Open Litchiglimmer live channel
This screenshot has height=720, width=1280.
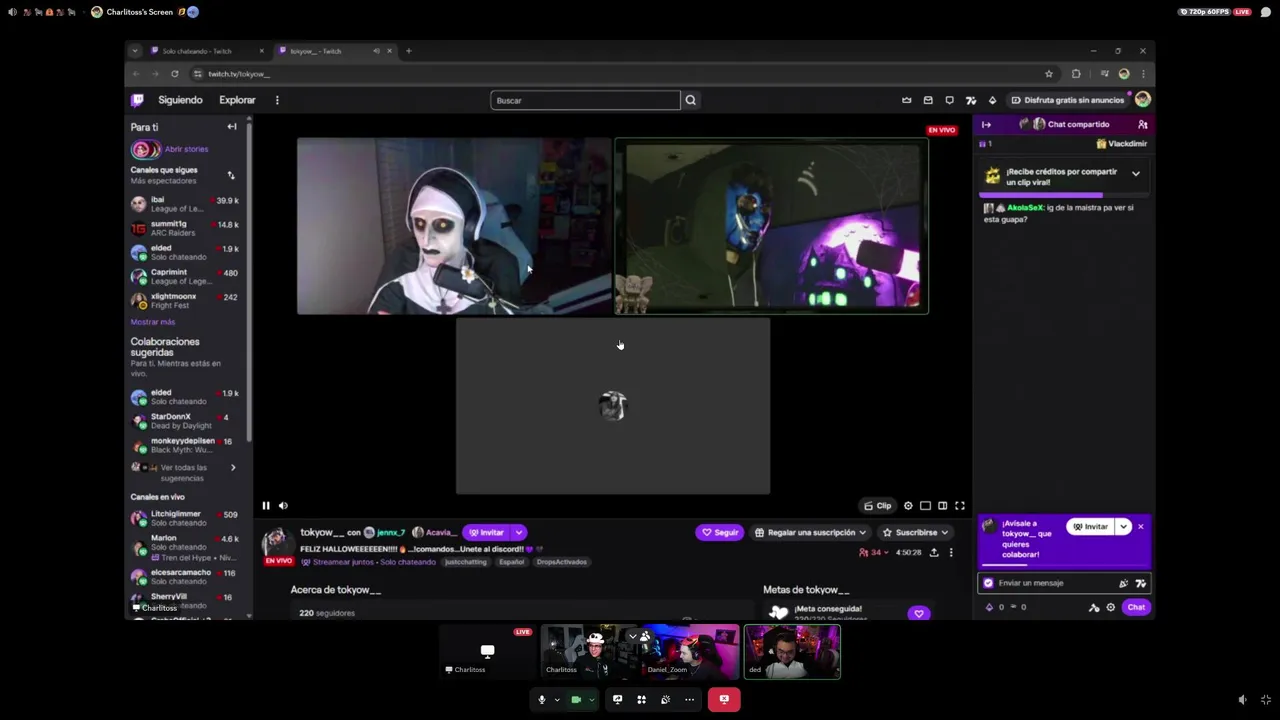pyautogui.click(x=185, y=518)
